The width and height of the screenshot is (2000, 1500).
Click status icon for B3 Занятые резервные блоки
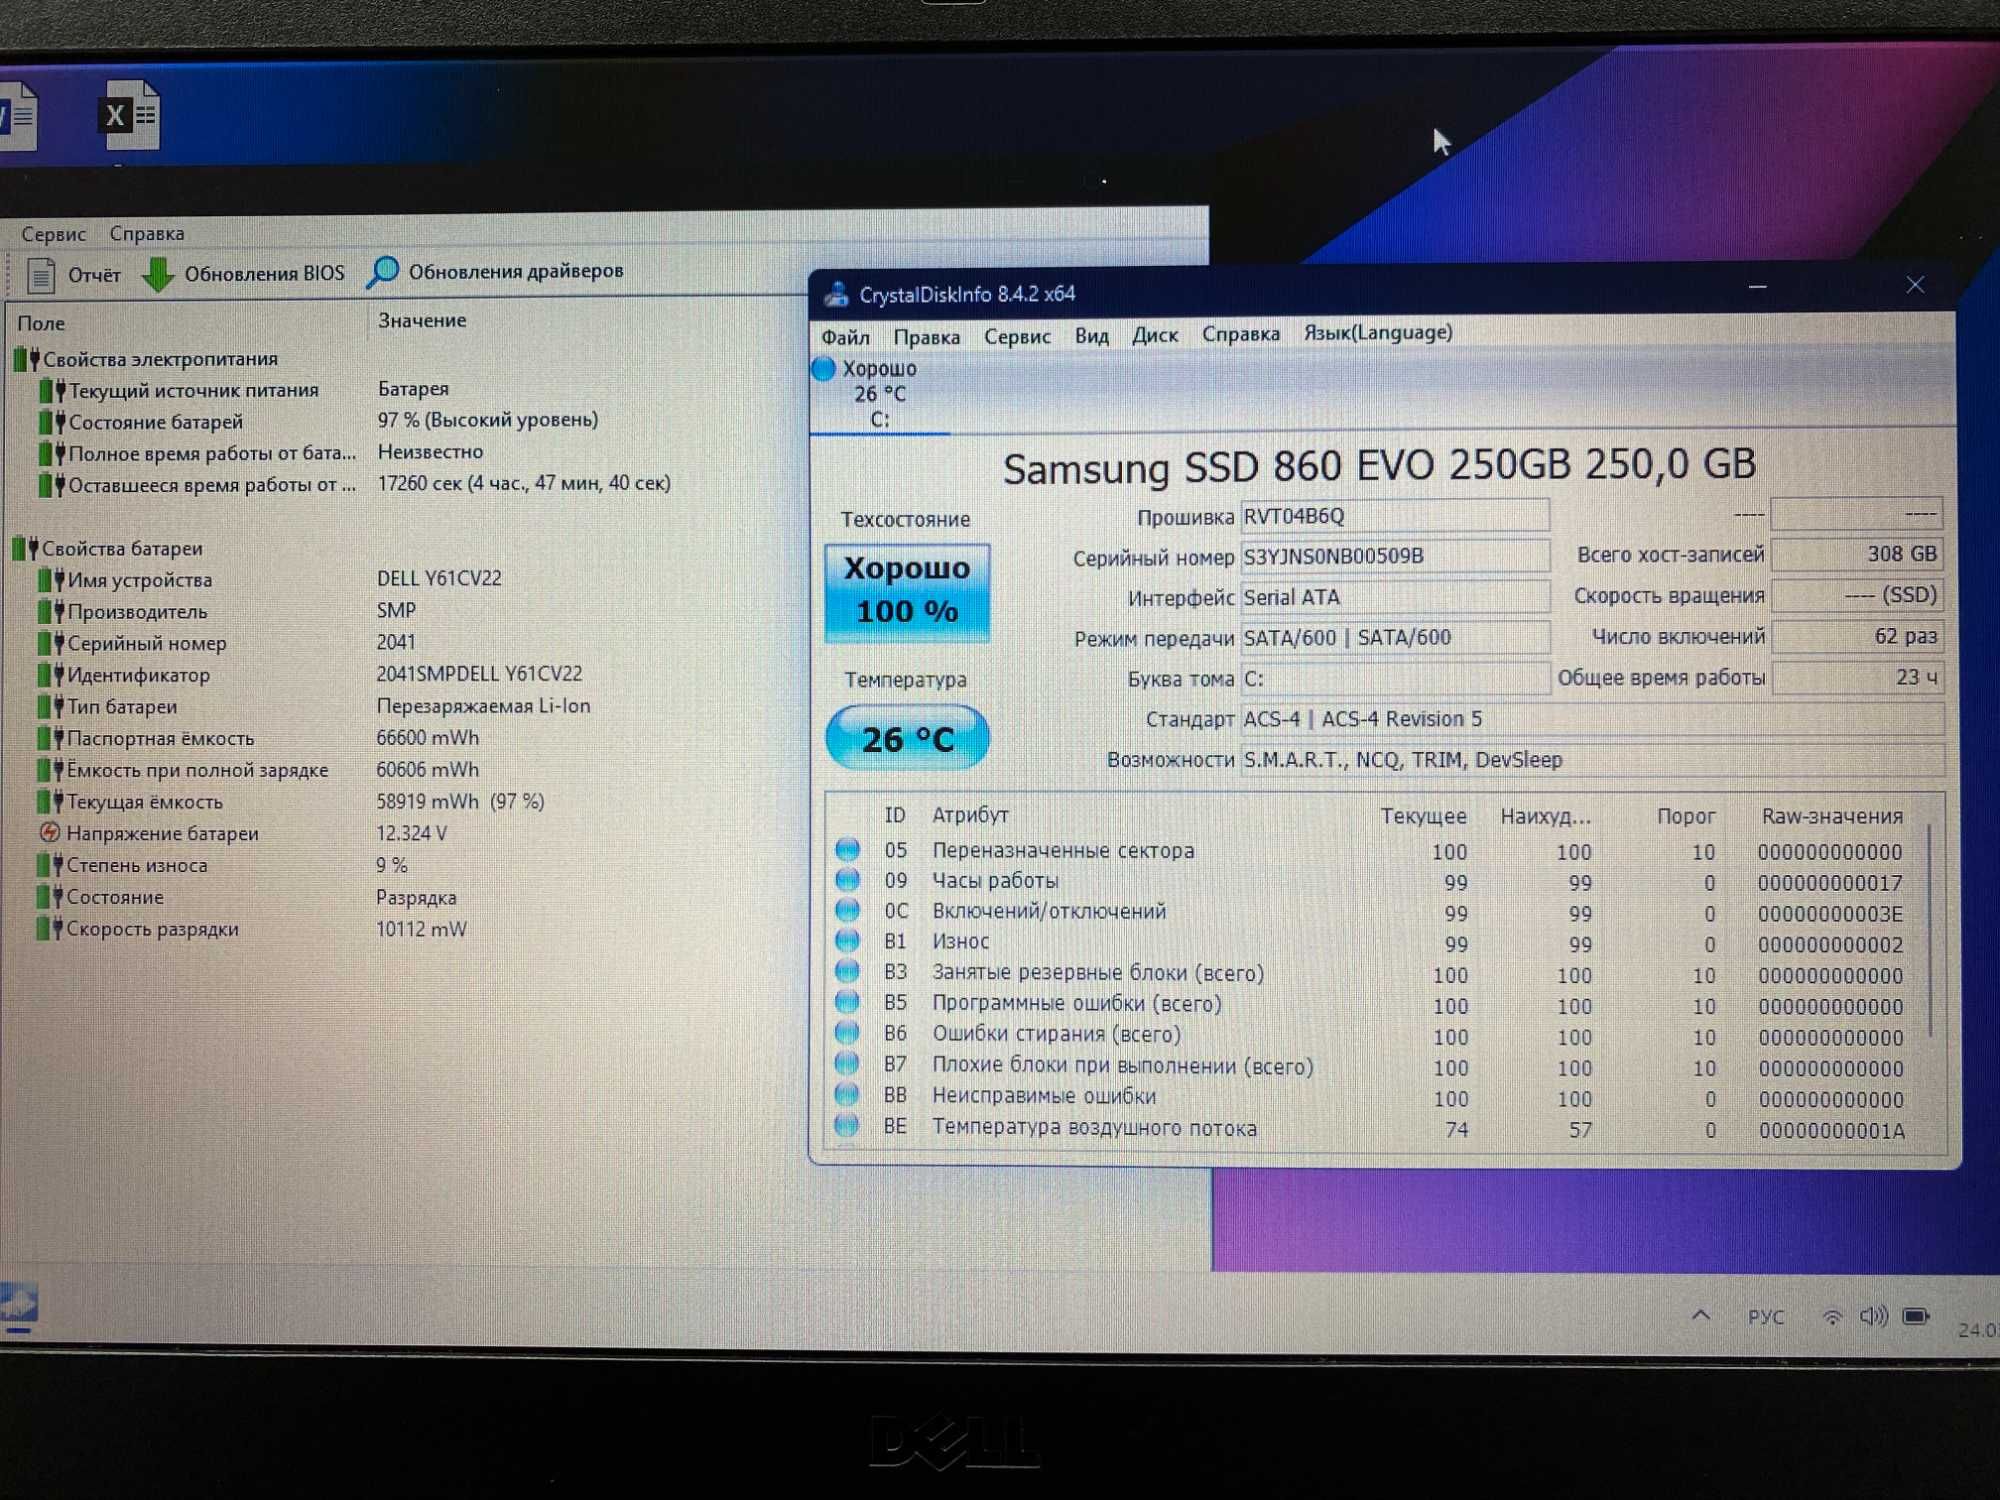[x=847, y=971]
